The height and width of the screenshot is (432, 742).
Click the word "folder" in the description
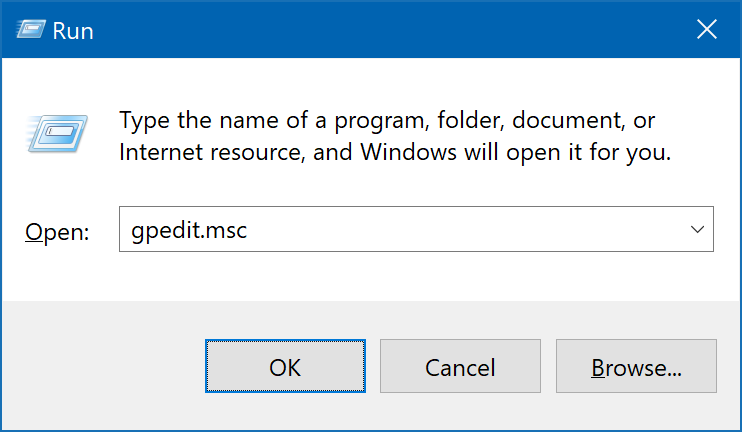point(469,120)
